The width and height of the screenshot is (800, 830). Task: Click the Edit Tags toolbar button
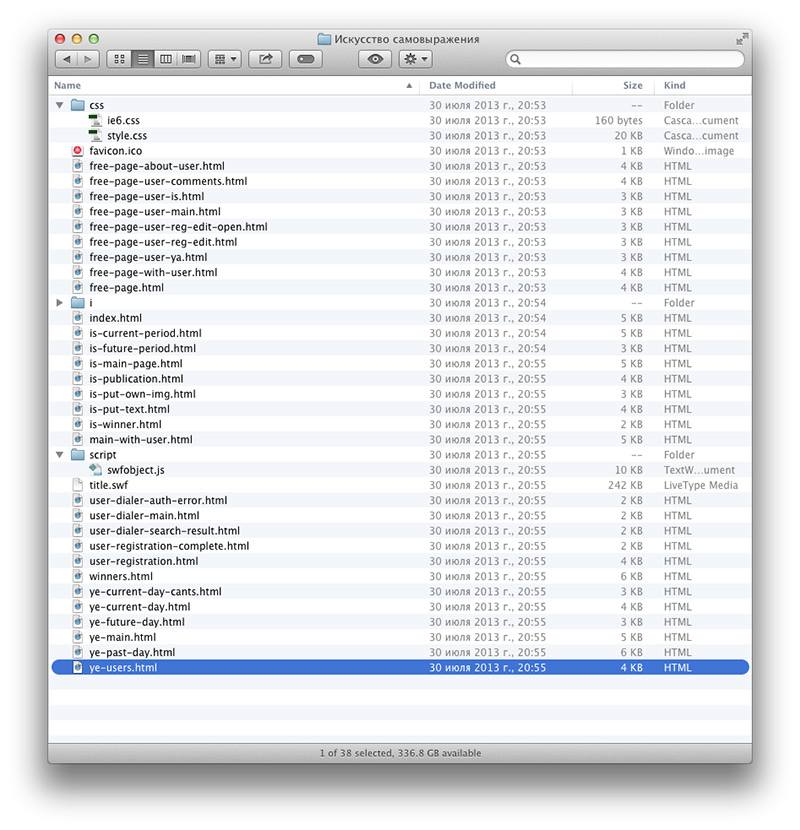pos(305,59)
